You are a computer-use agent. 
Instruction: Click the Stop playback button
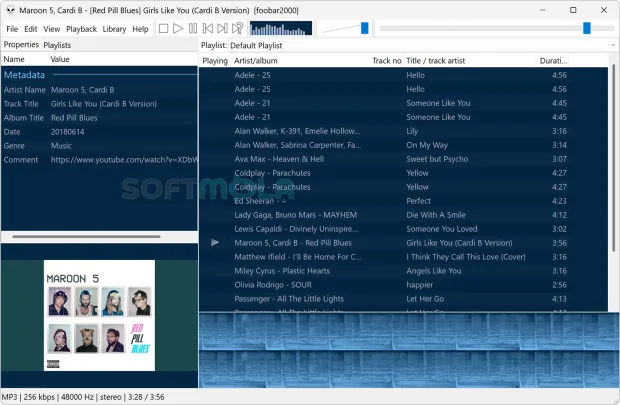point(163,28)
